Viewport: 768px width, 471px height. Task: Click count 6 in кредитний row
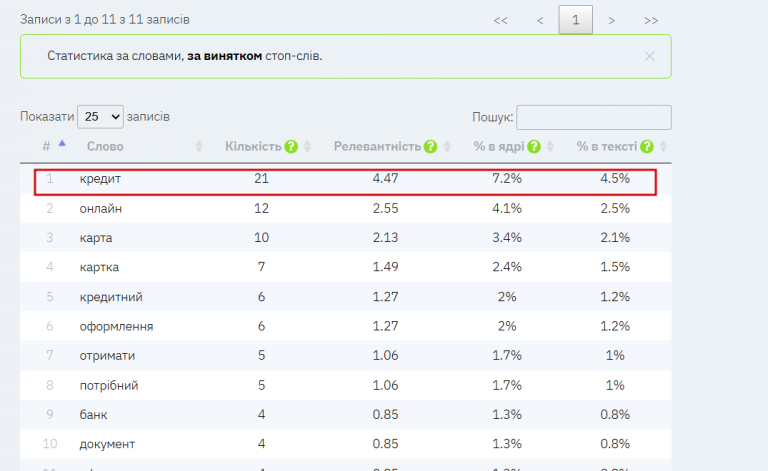[x=262, y=297]
